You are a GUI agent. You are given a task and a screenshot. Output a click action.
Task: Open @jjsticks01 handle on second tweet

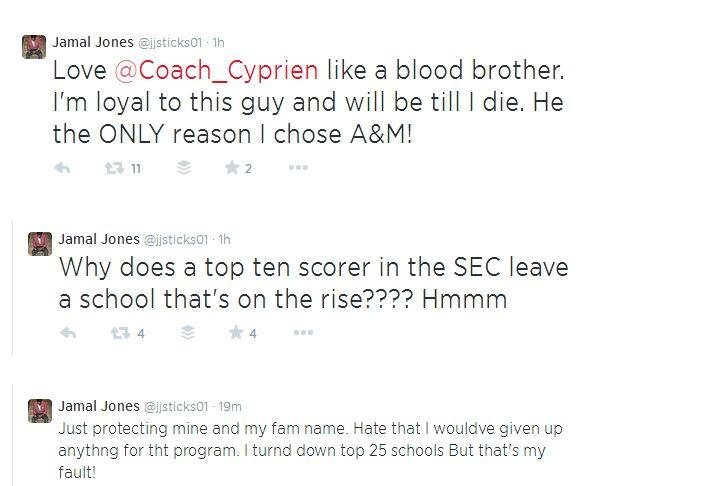click(176, 240)
